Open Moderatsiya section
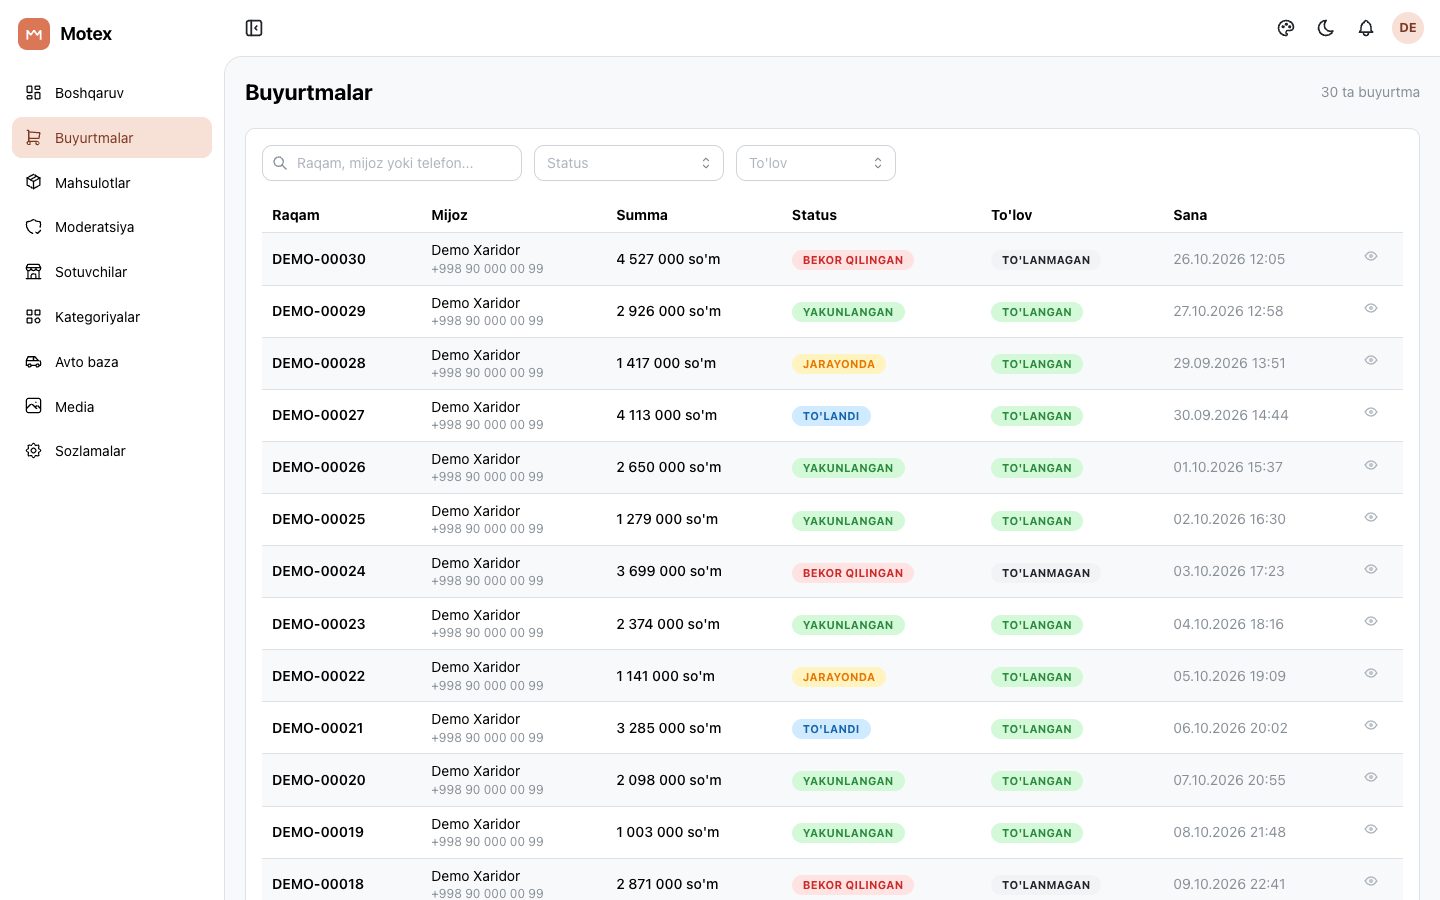 tap(112, 227)
